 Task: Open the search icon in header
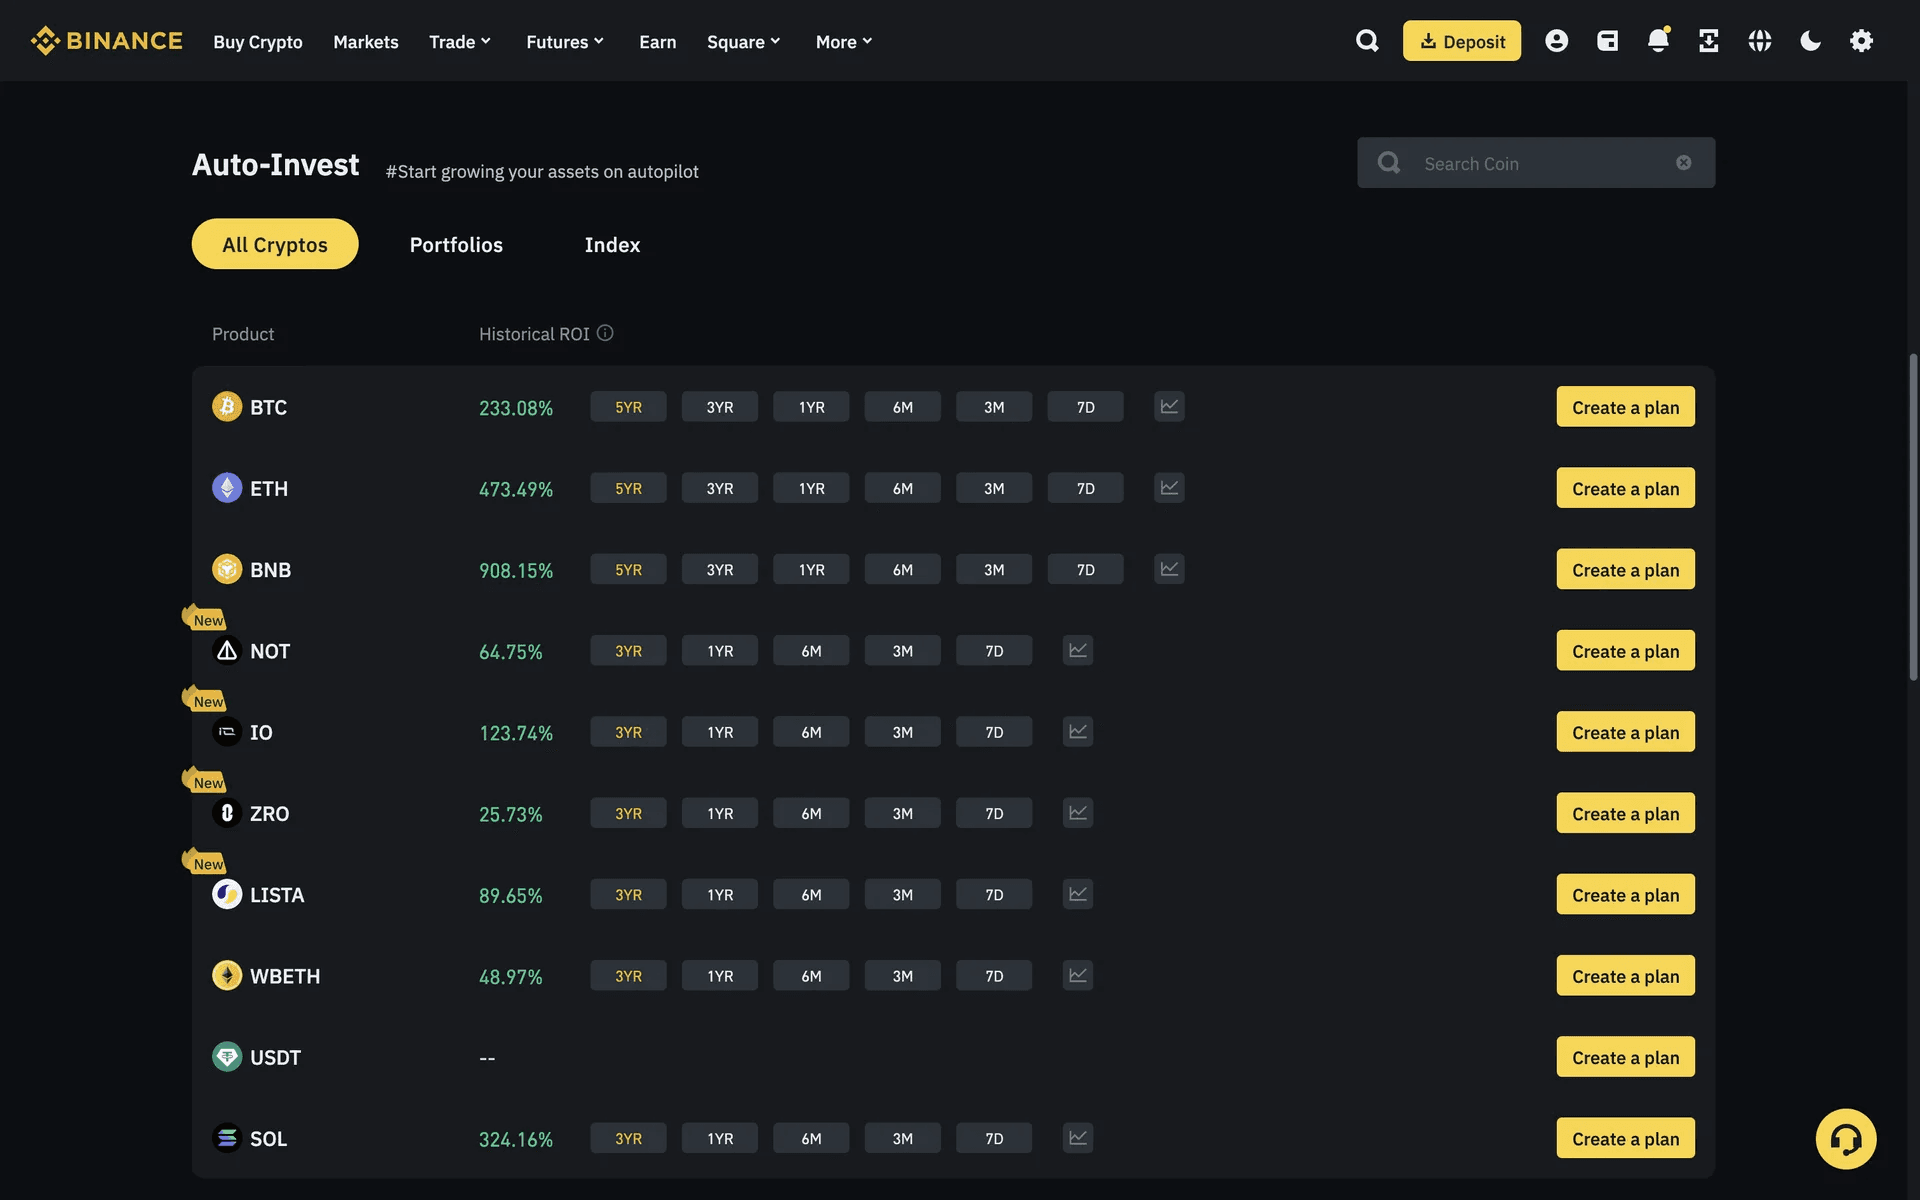tap(1366, 41)
